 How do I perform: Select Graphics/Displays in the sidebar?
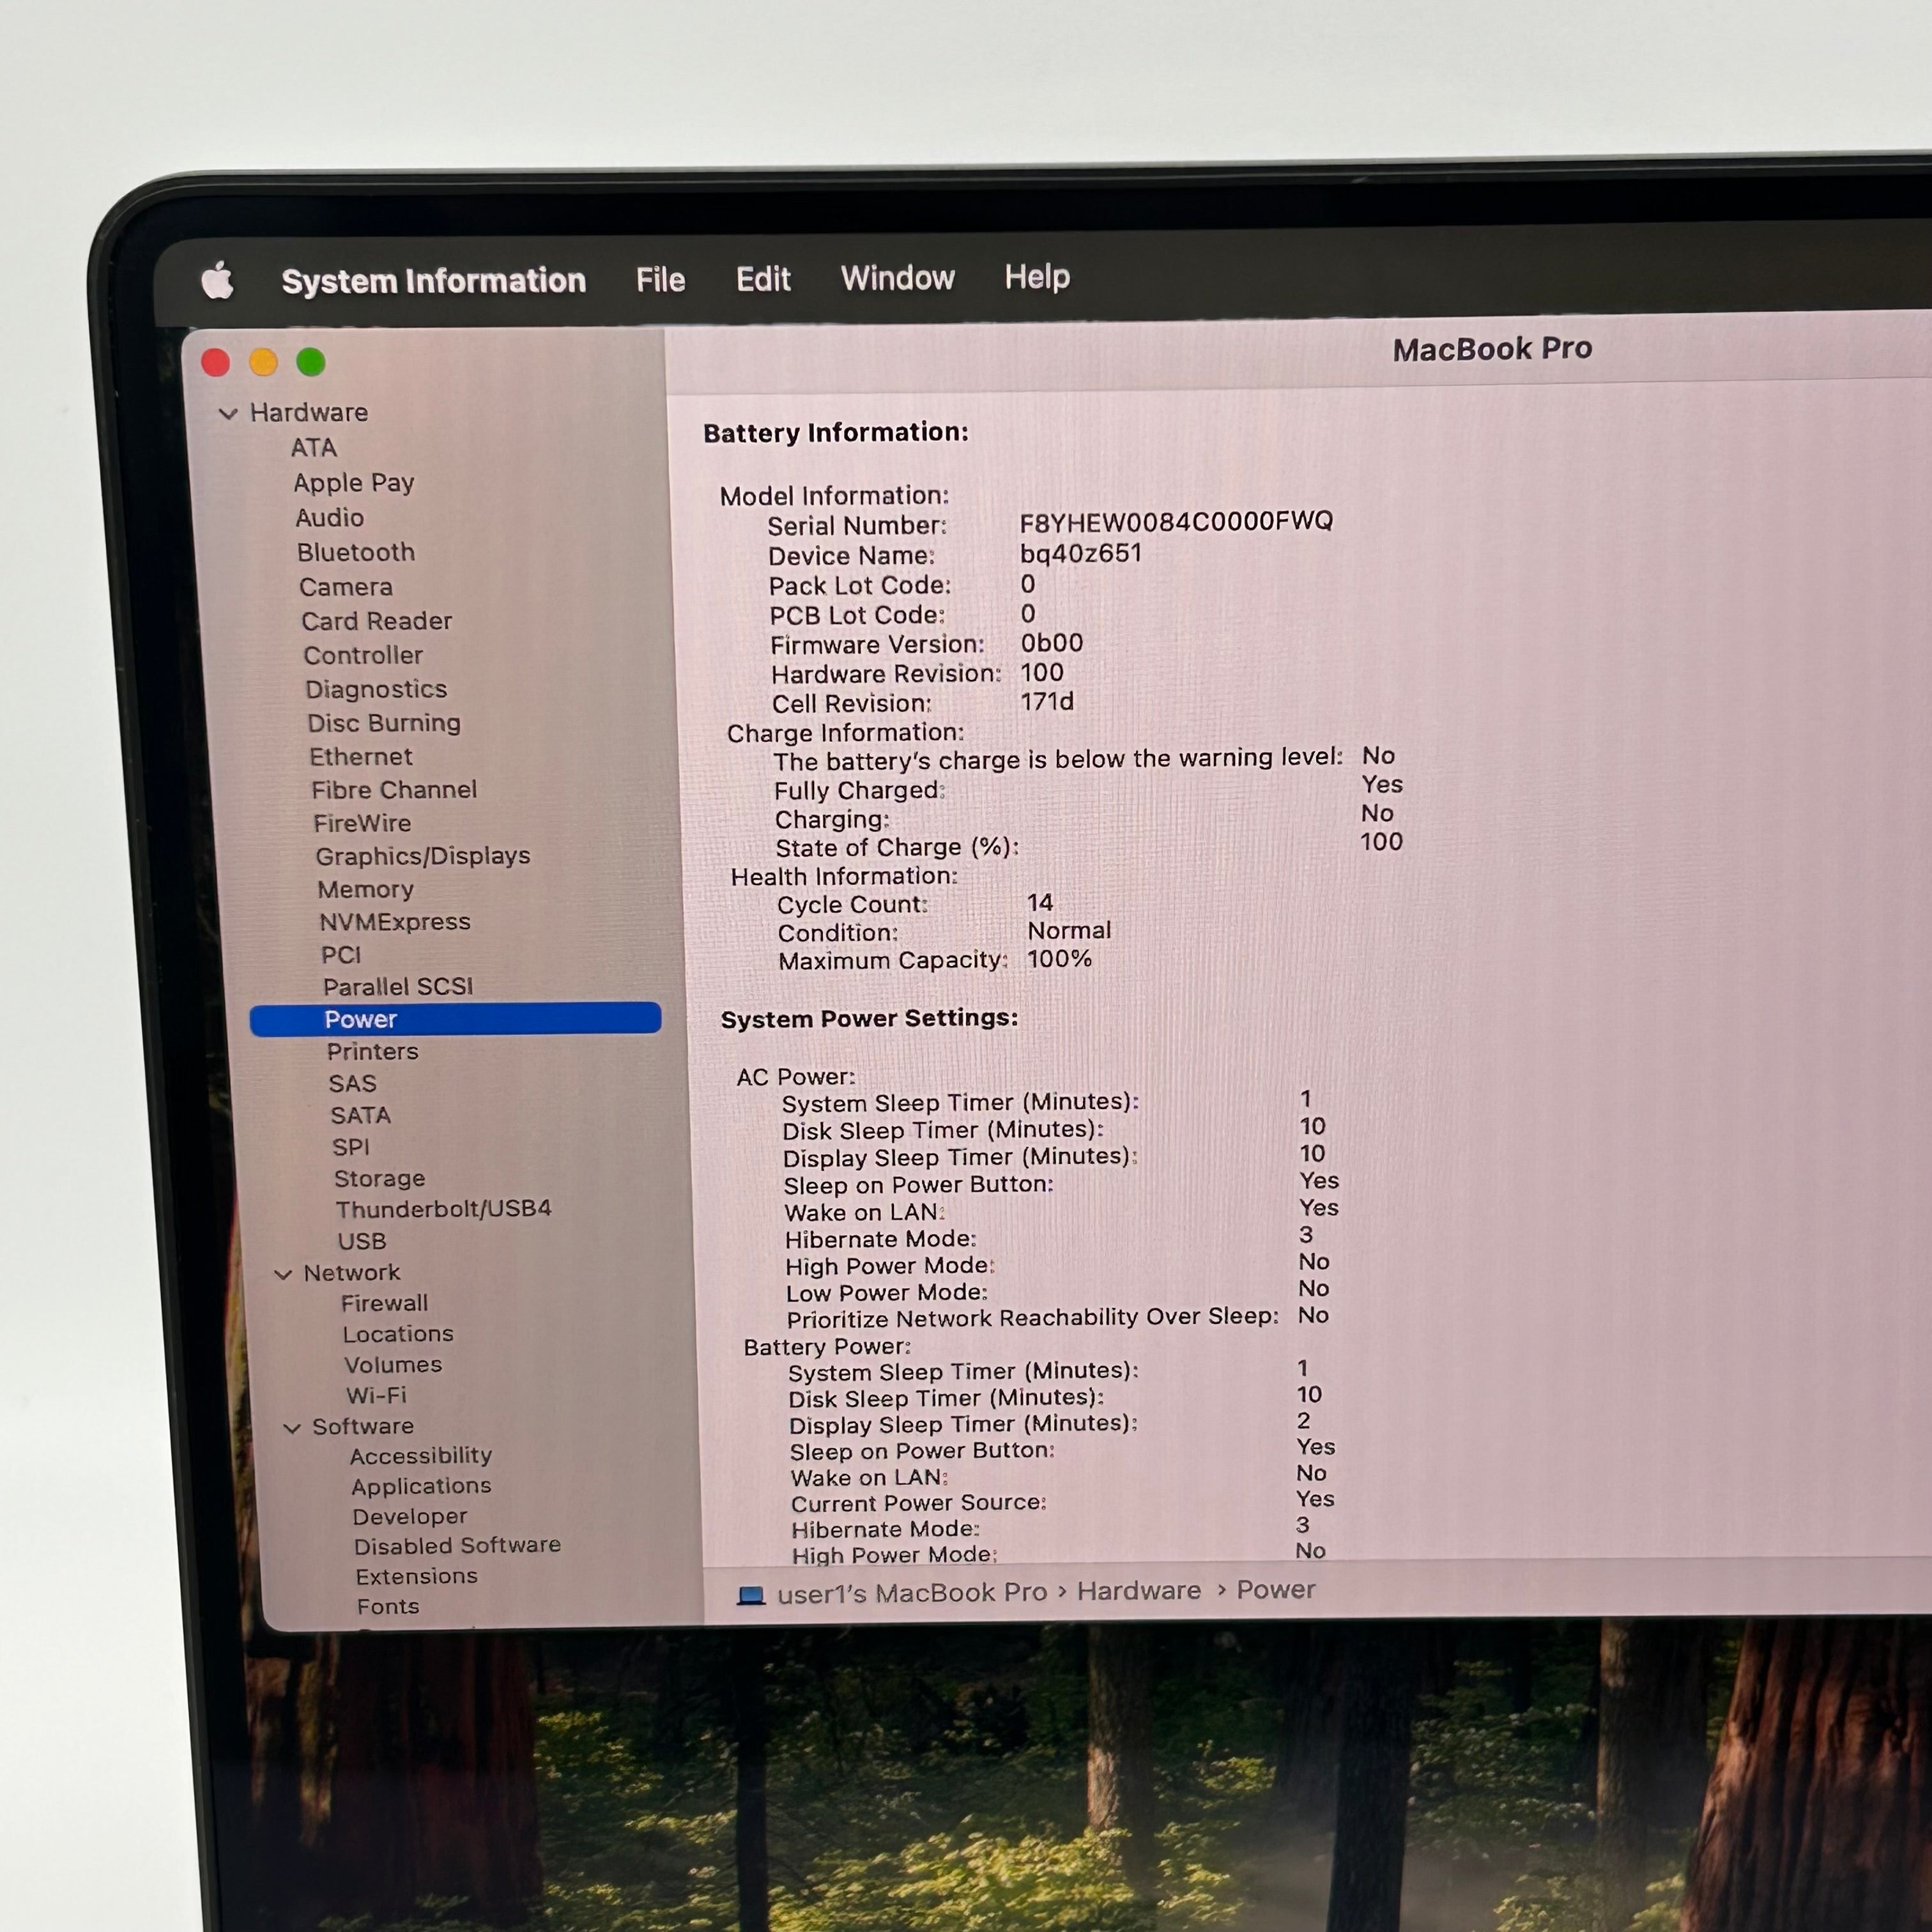(423, 856)
